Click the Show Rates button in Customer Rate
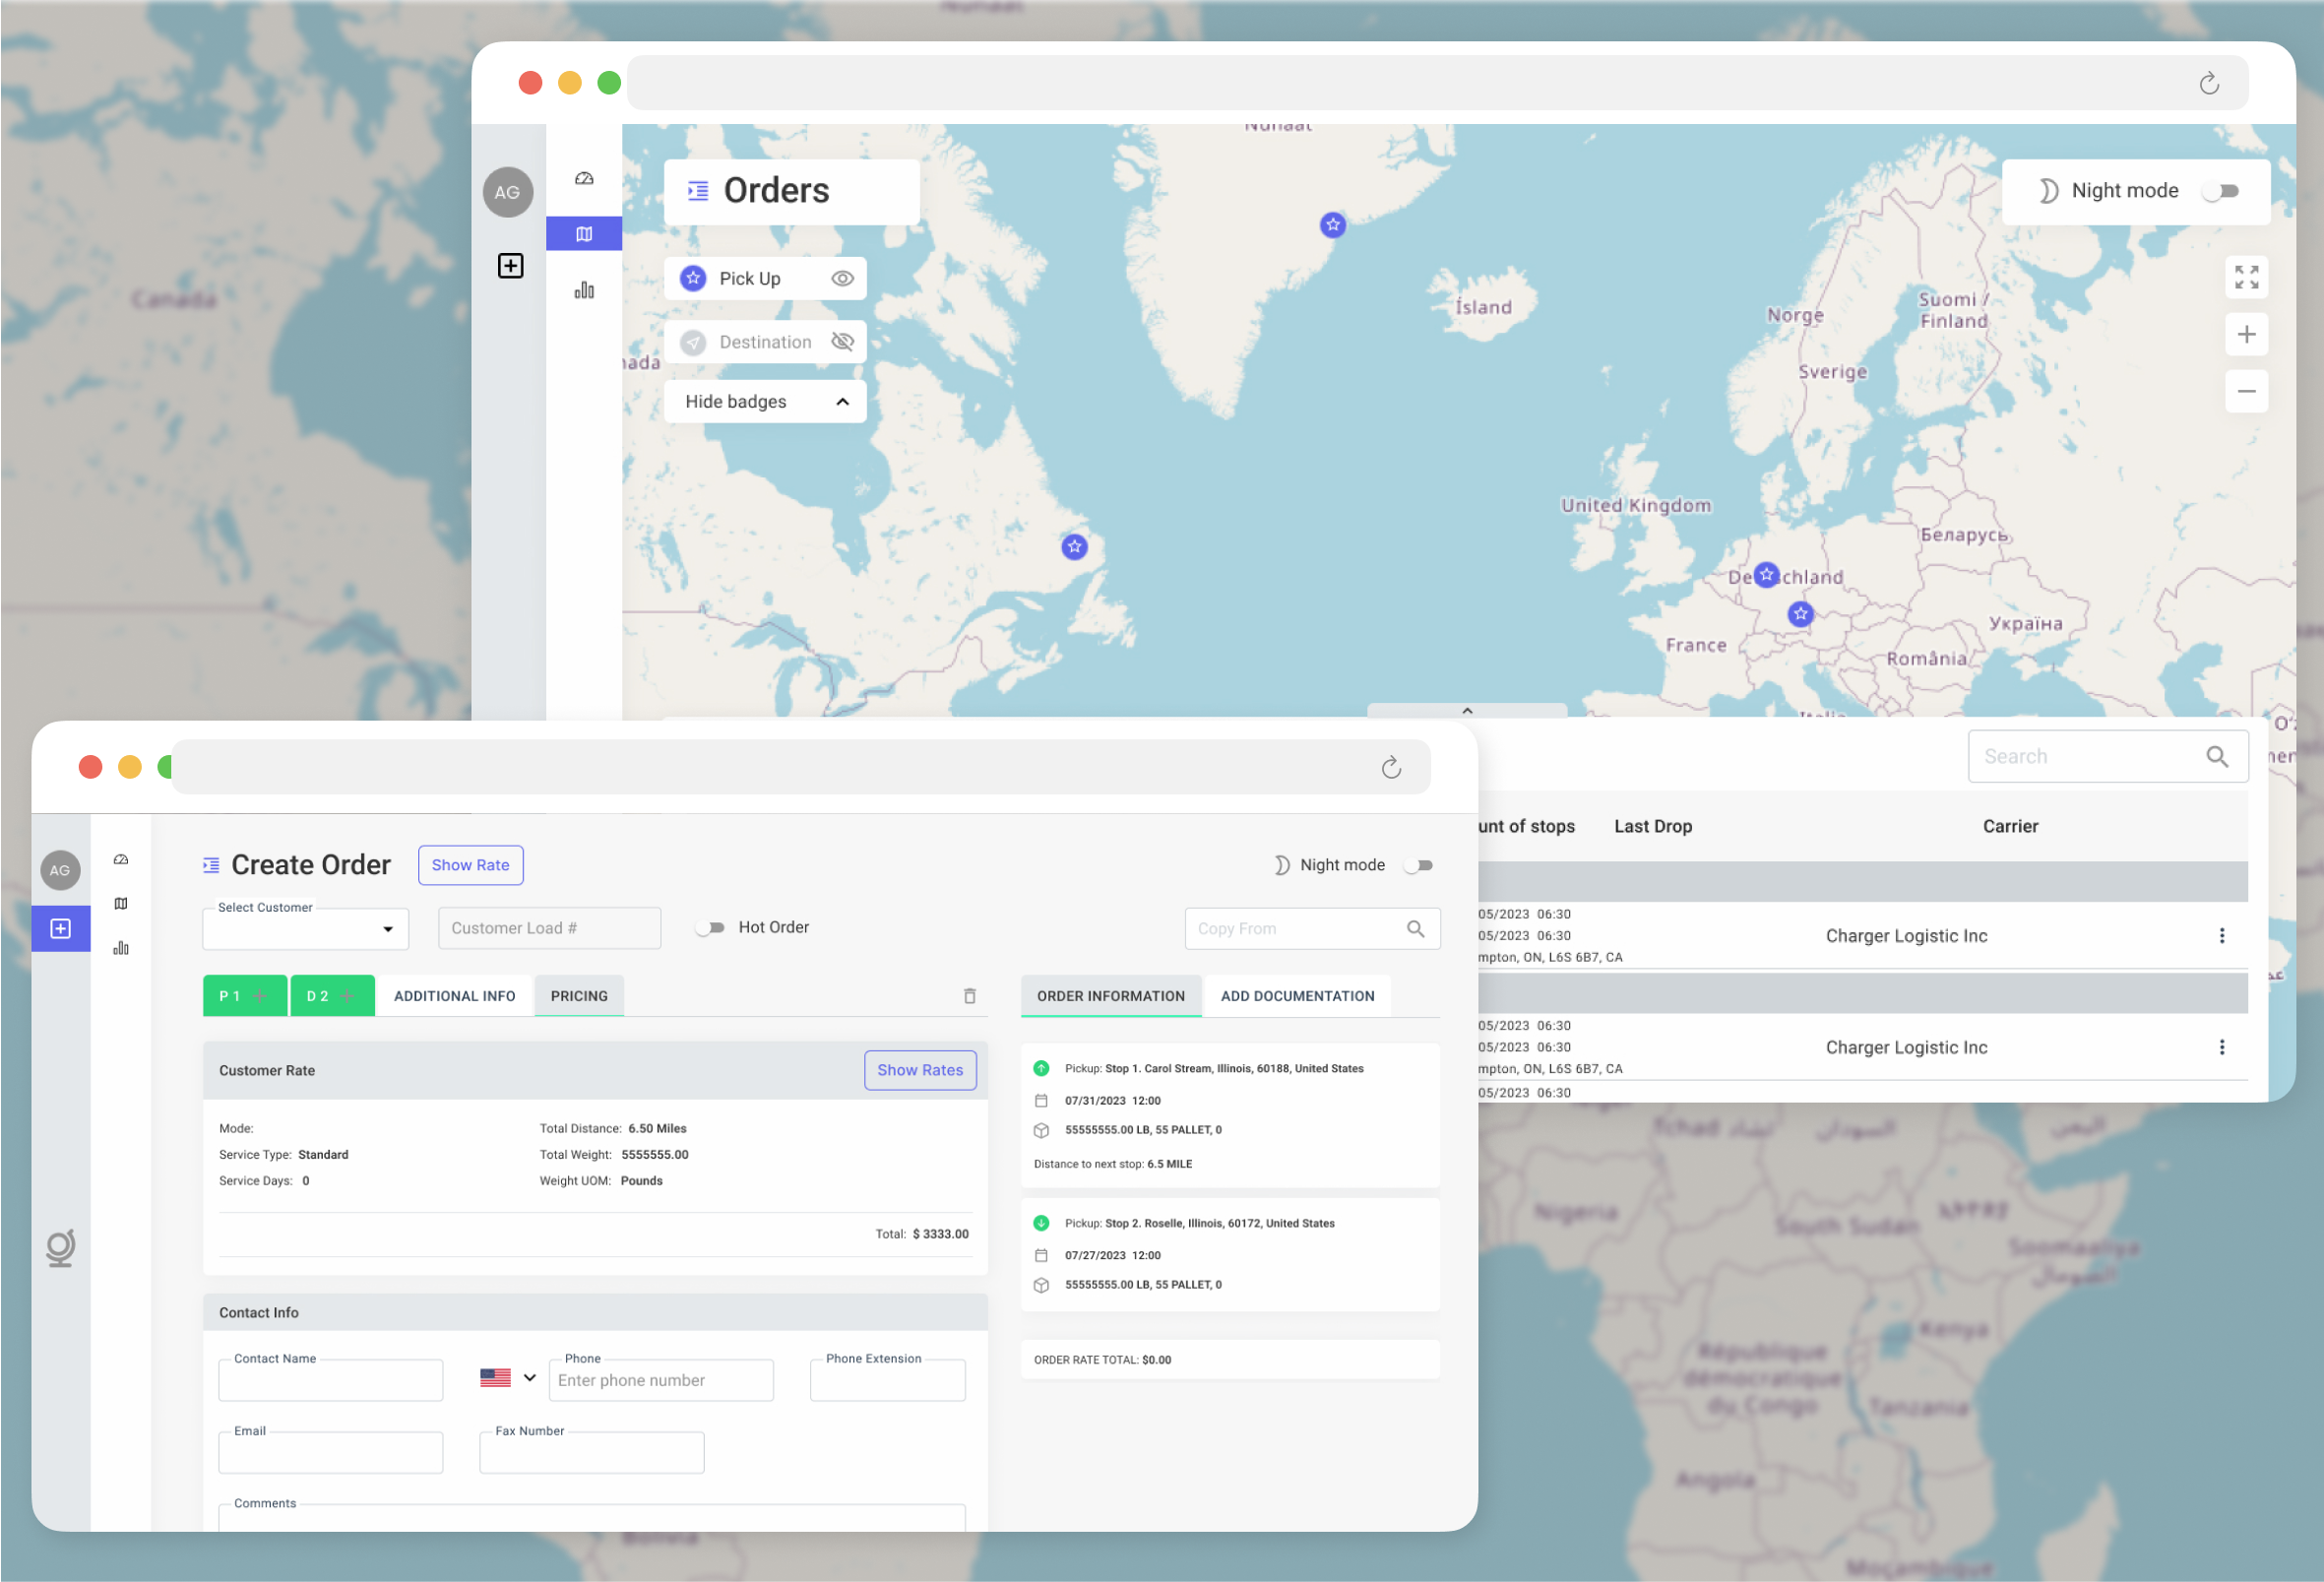Image resolution: width=2324 pixels, height=1582 pixels. (x=919, y=1069)
